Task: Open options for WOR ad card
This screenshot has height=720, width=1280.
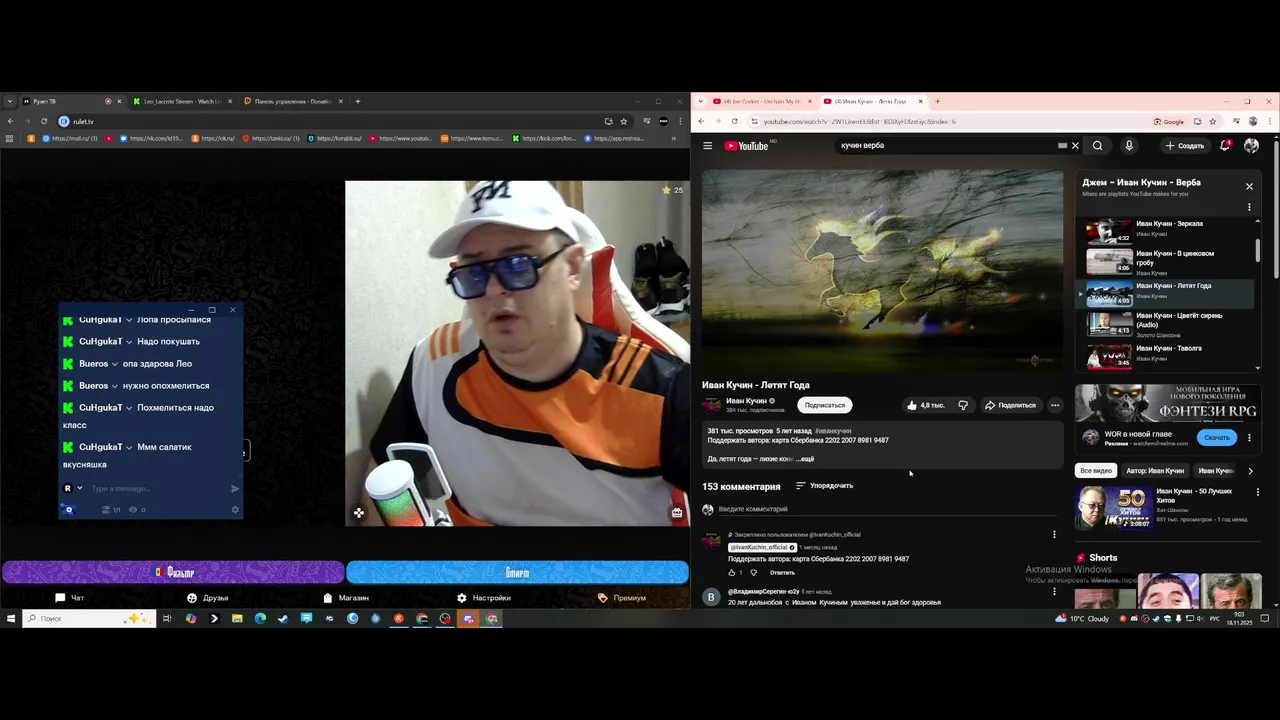Action: [1249, 438]
